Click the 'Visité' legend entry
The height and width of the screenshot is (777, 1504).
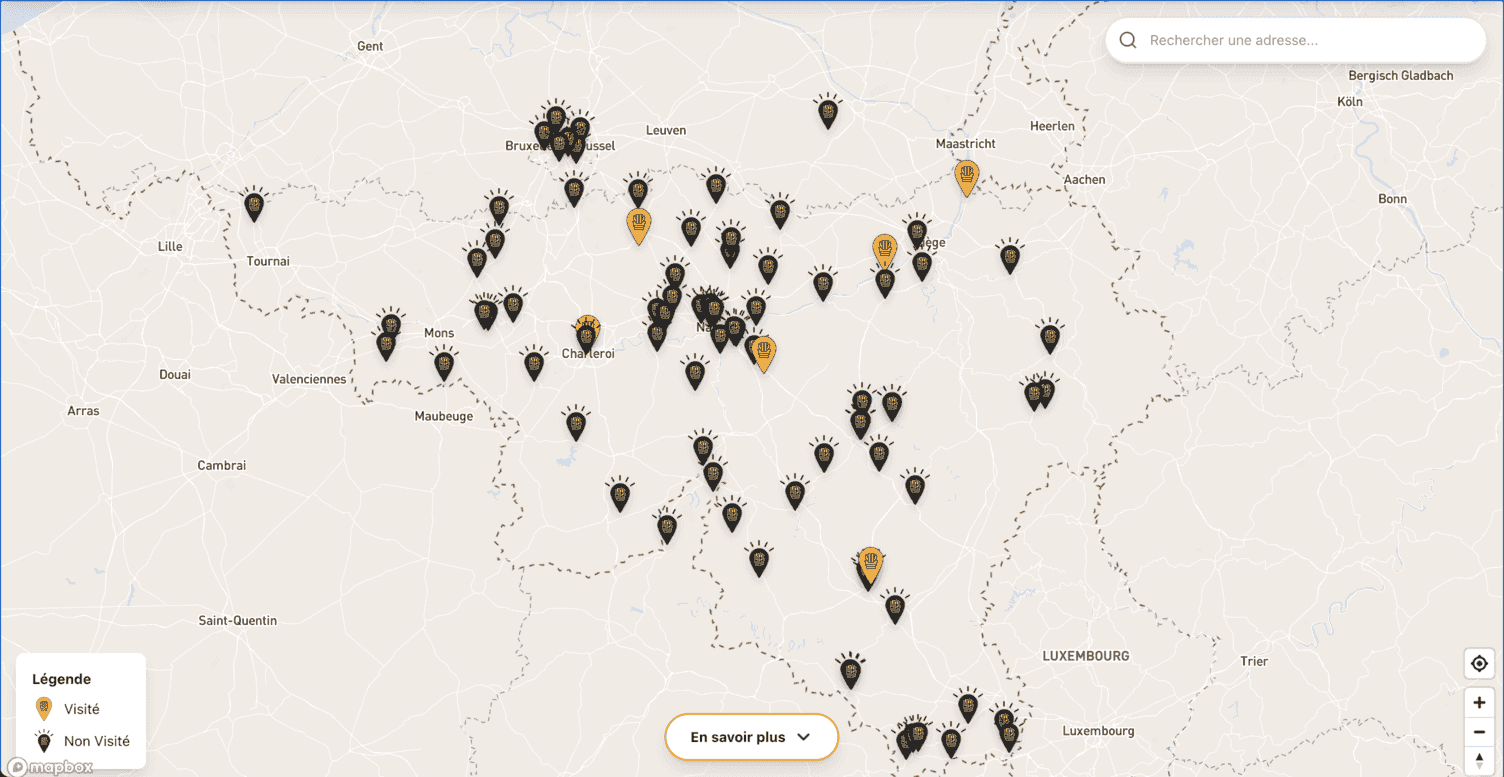tap(81, 709)
